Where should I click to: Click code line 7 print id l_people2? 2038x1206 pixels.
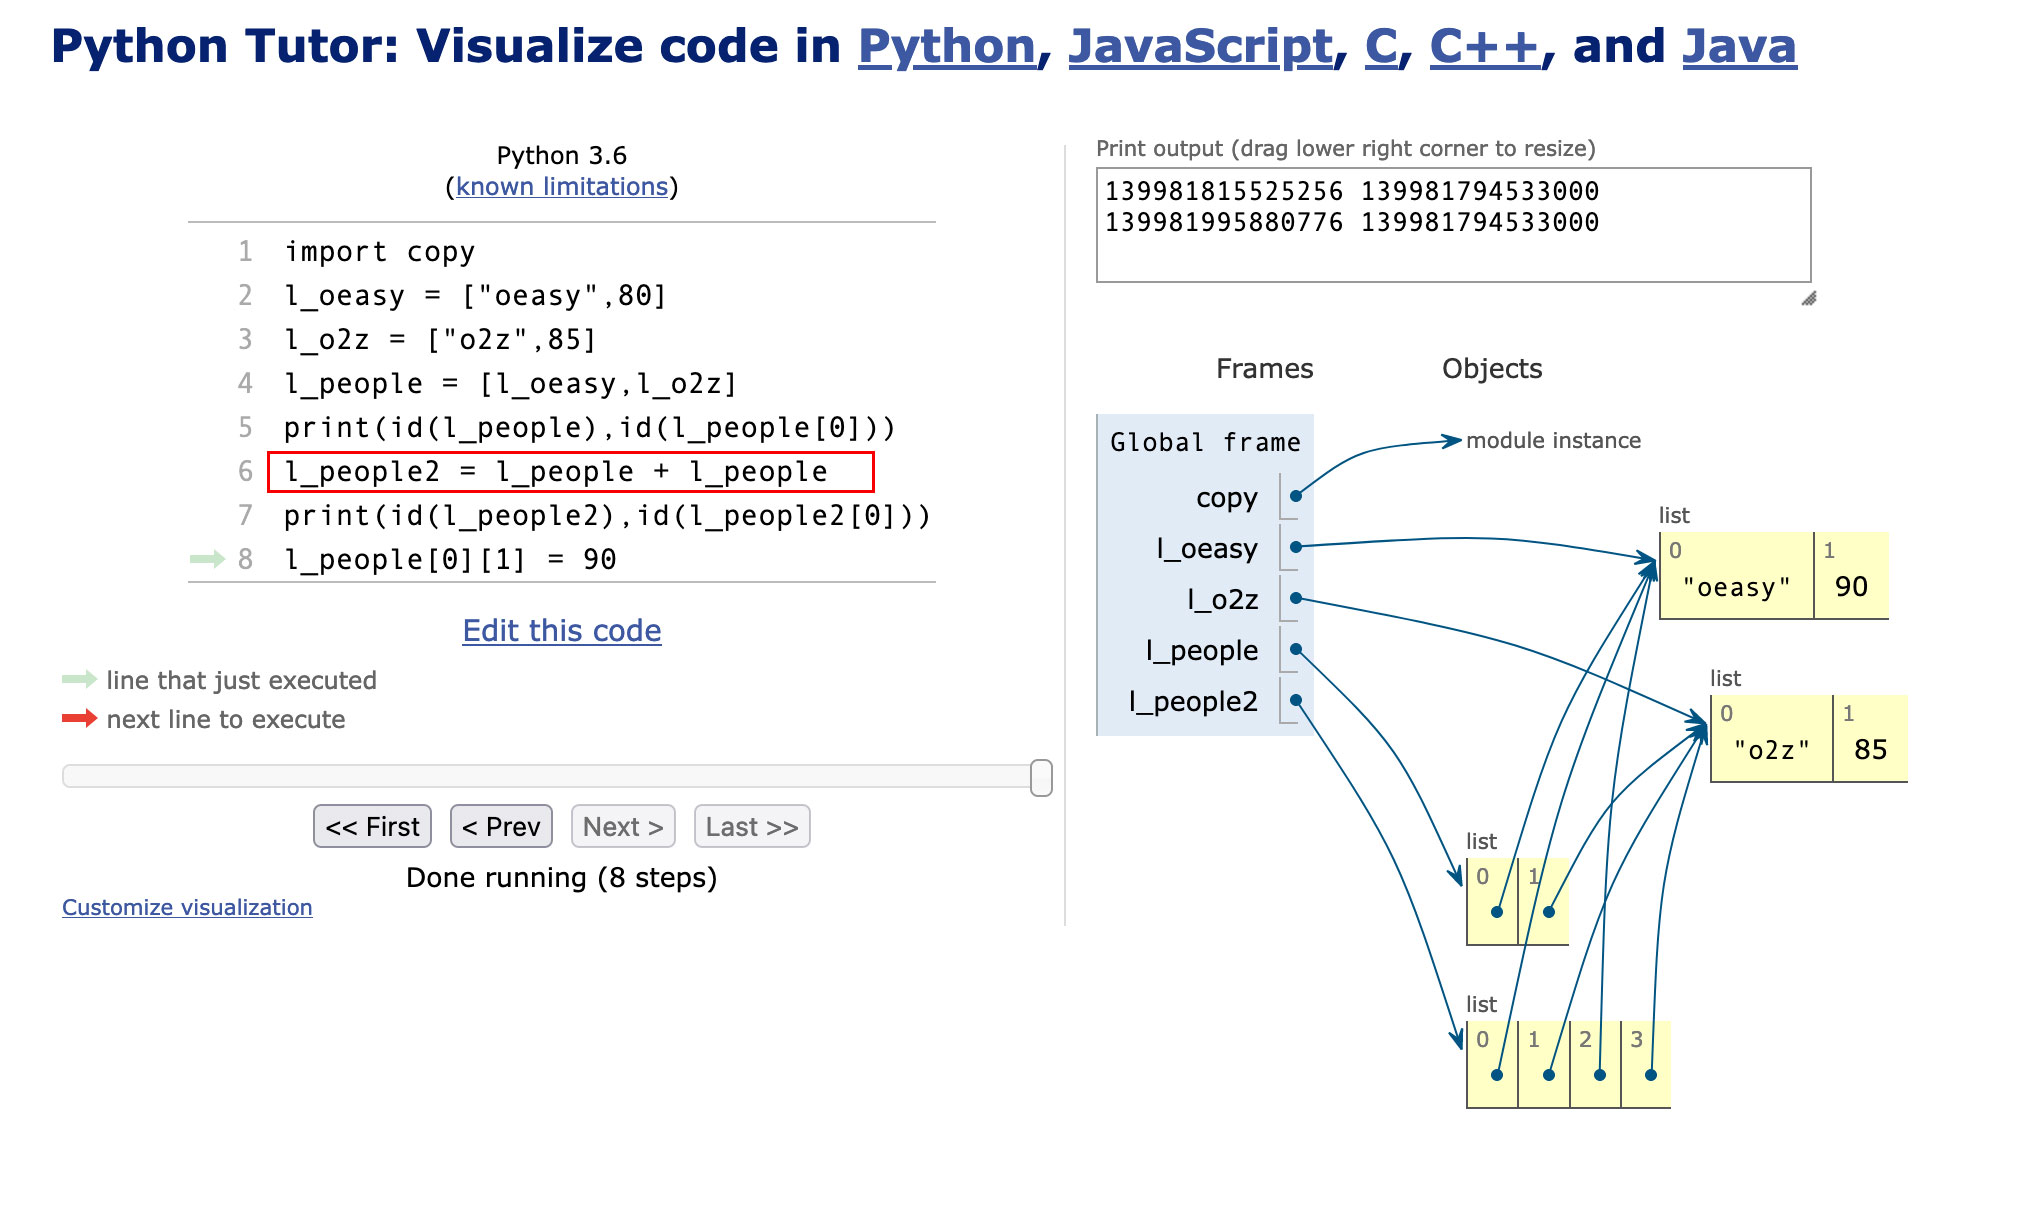coord(607,516)
